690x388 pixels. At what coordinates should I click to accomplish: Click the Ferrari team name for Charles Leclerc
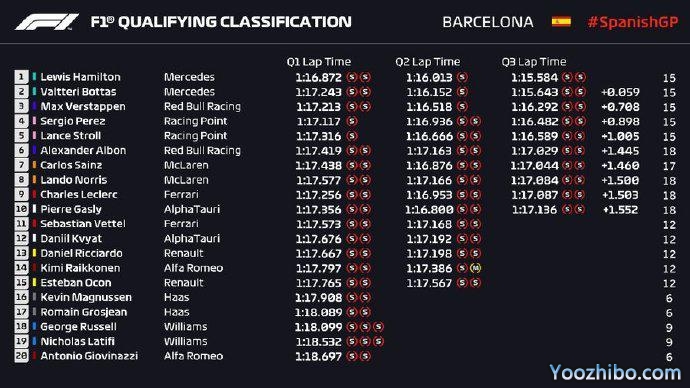click(x=181, y=194)
